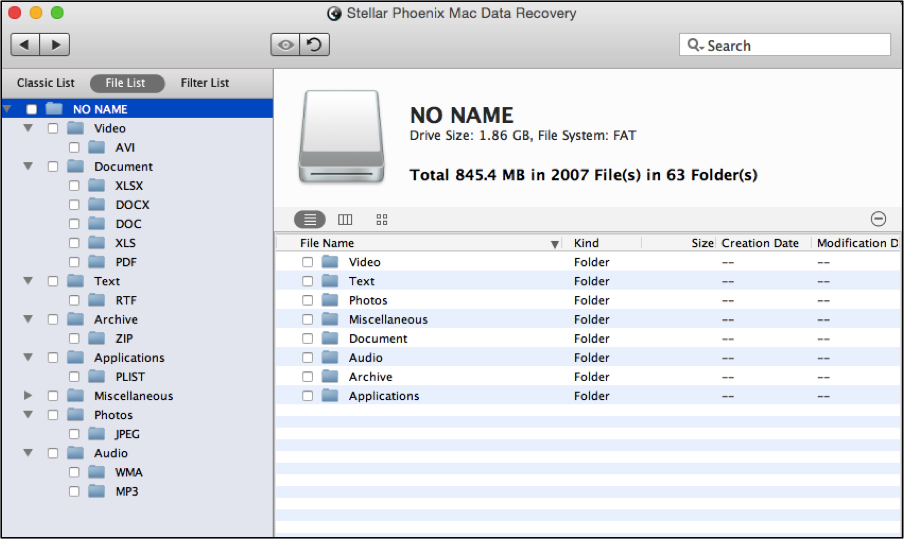Click the Miscellaneous folder icon in file table

click(x=330, y=319)
